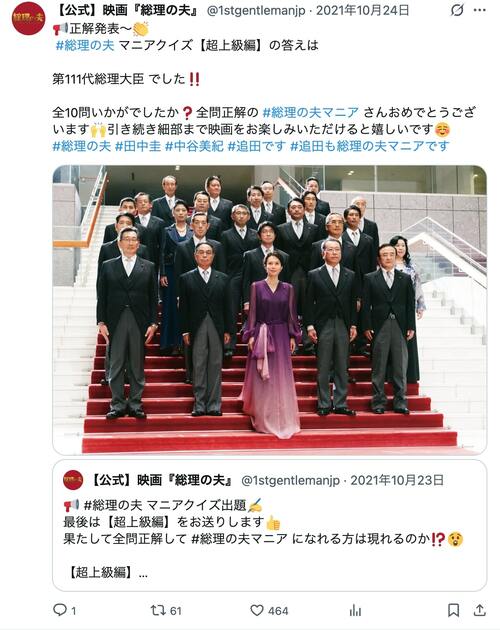The height and width of the screenshot is (630, 500).
Task: Open the quoted tweet from 2021年10月23日
Action: 270,526
